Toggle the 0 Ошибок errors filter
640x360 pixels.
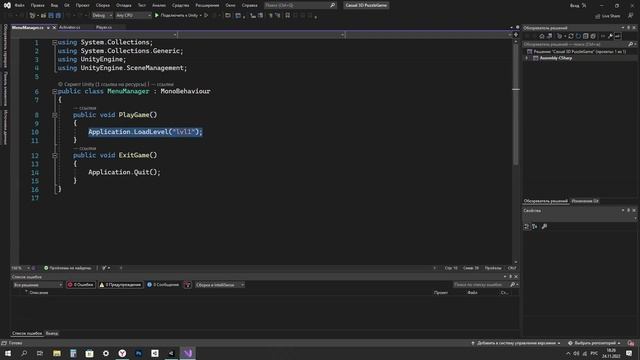point(80,285)
